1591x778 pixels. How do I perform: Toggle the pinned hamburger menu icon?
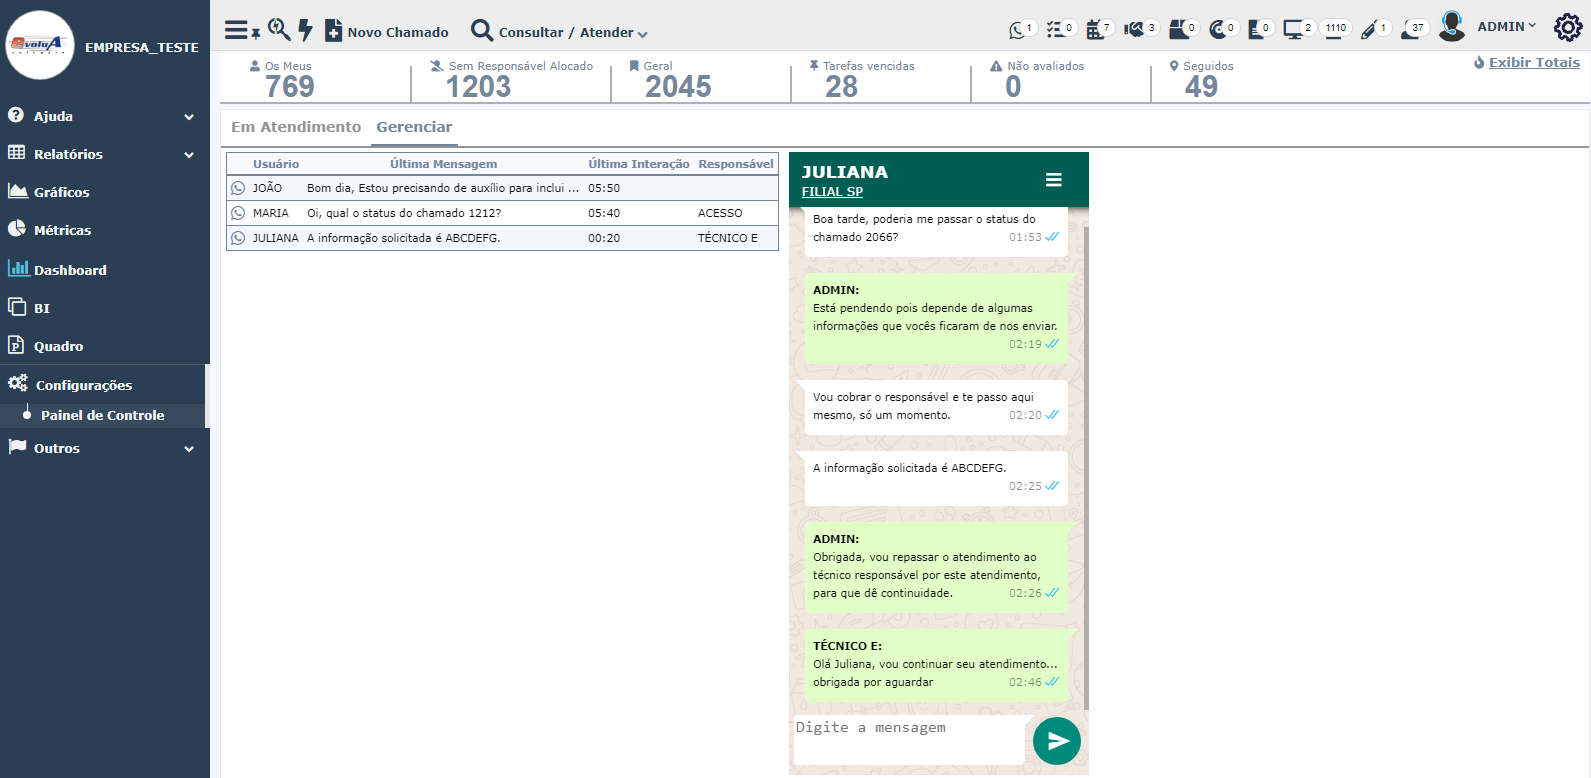pyautogui.click(x=241, y=30)
